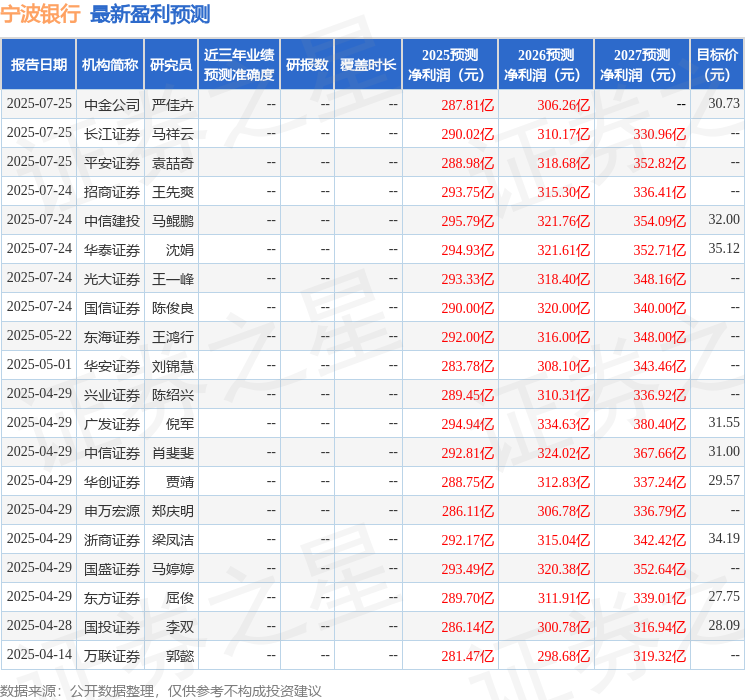Image resolution: width=745 pixels, height=700 pixels.
Task: Select the 华创证券 institution cell
Action: click(x=112, y=482)
